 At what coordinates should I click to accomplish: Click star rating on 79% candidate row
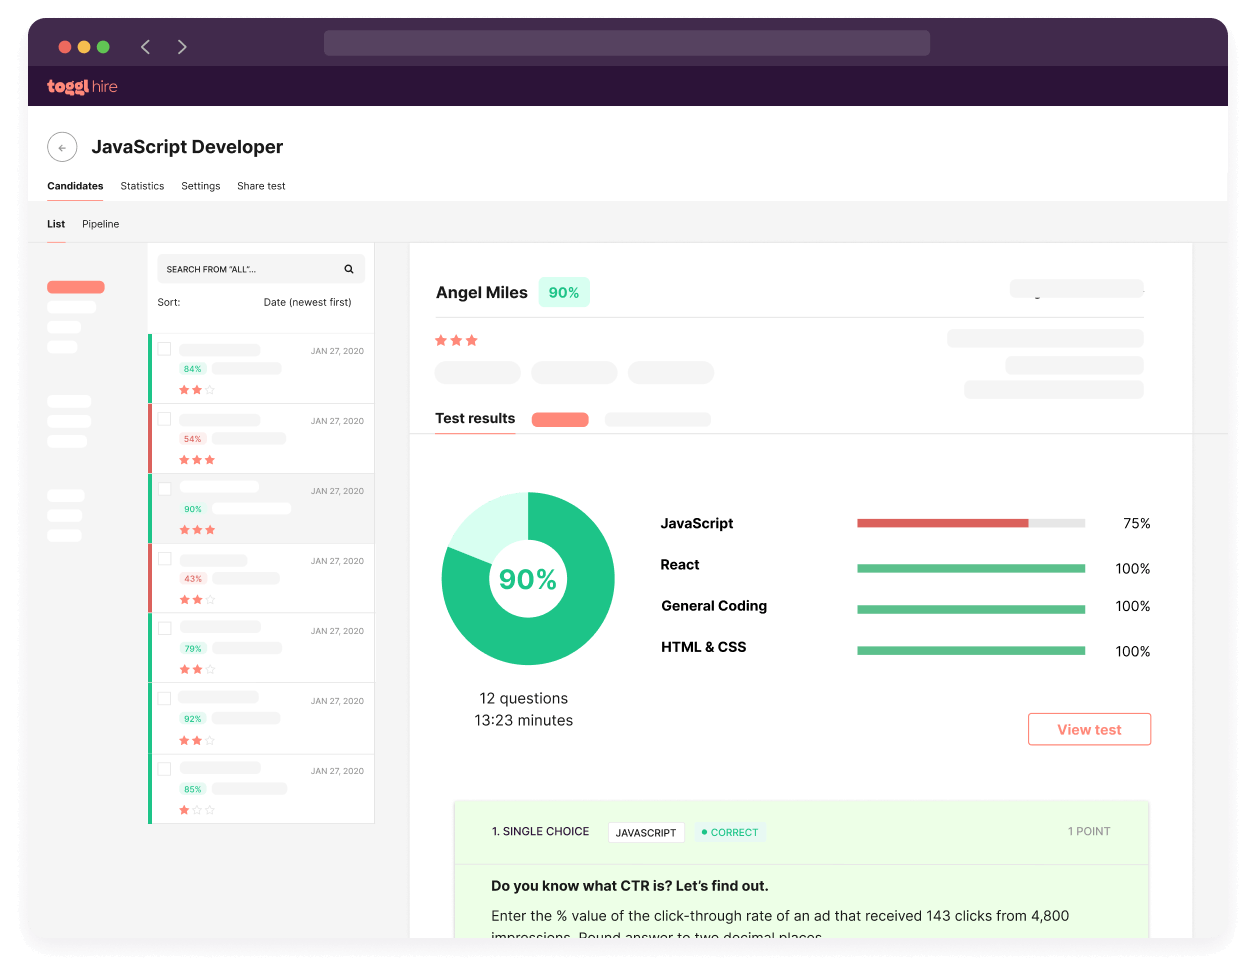pos(197,670)
